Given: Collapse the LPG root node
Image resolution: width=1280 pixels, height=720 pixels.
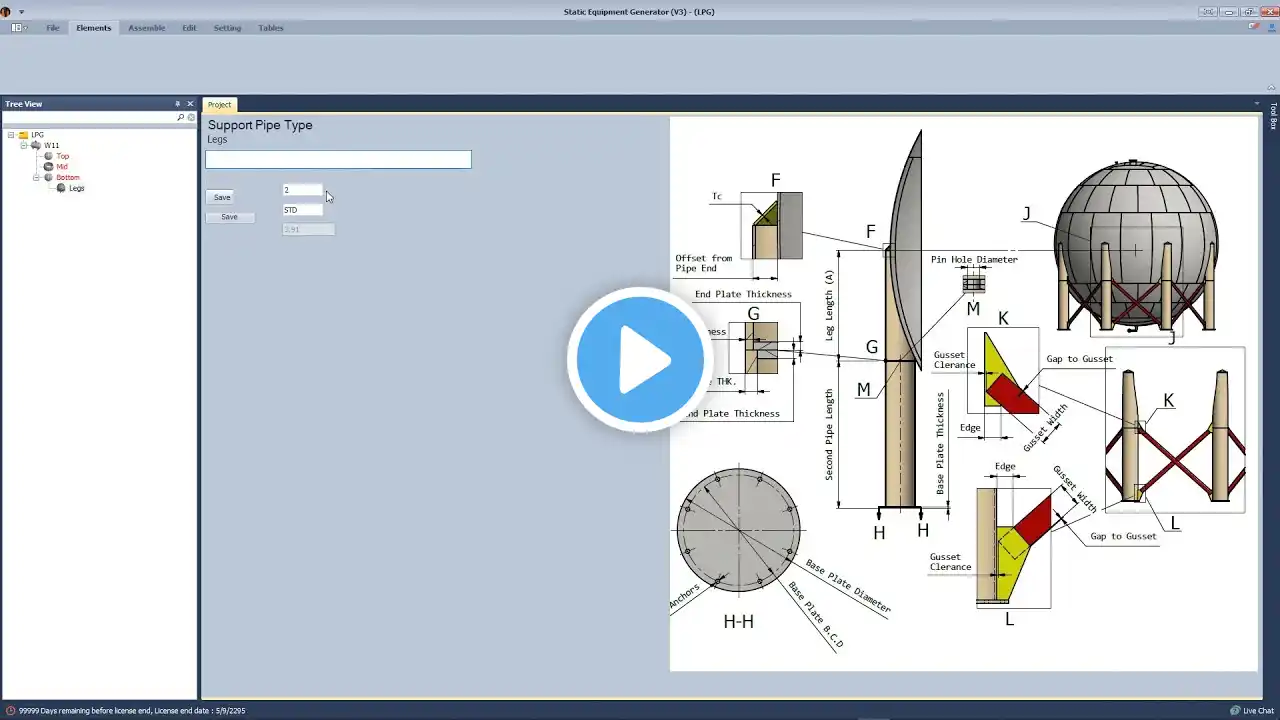Looking at the screenshot, I should [x=11, y=135].
